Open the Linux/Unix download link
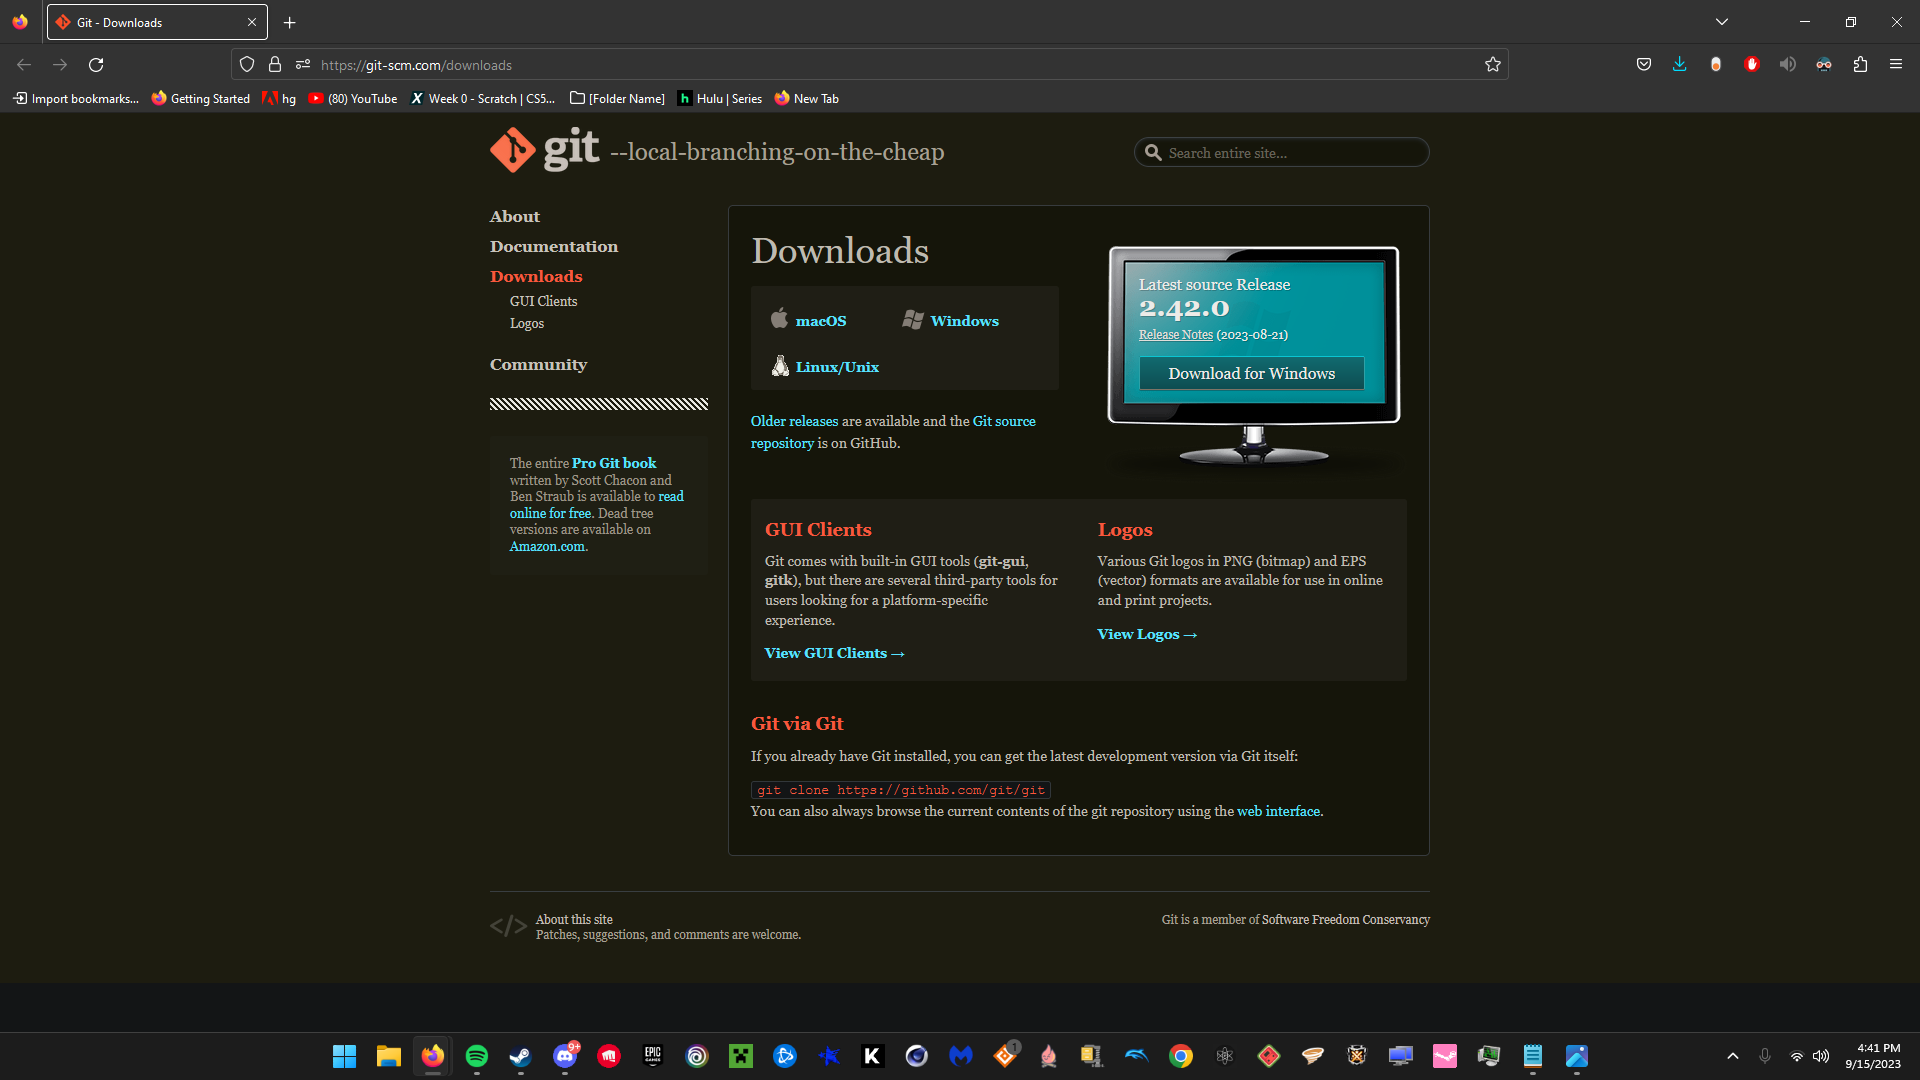 click(837, 367)
